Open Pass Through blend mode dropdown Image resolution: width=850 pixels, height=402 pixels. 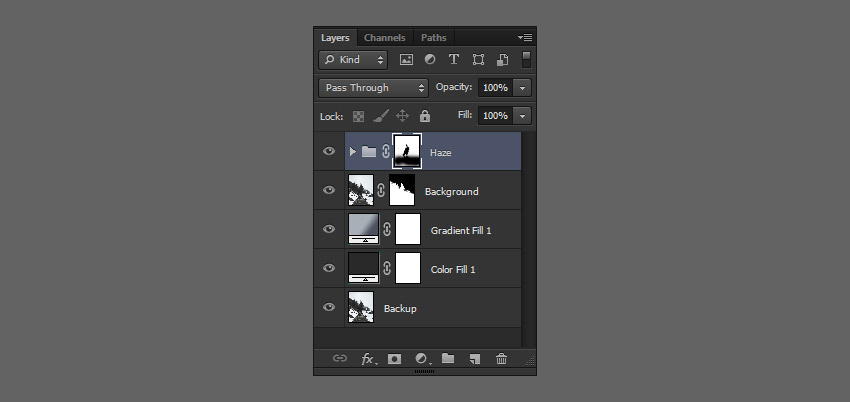pos(373,88)
